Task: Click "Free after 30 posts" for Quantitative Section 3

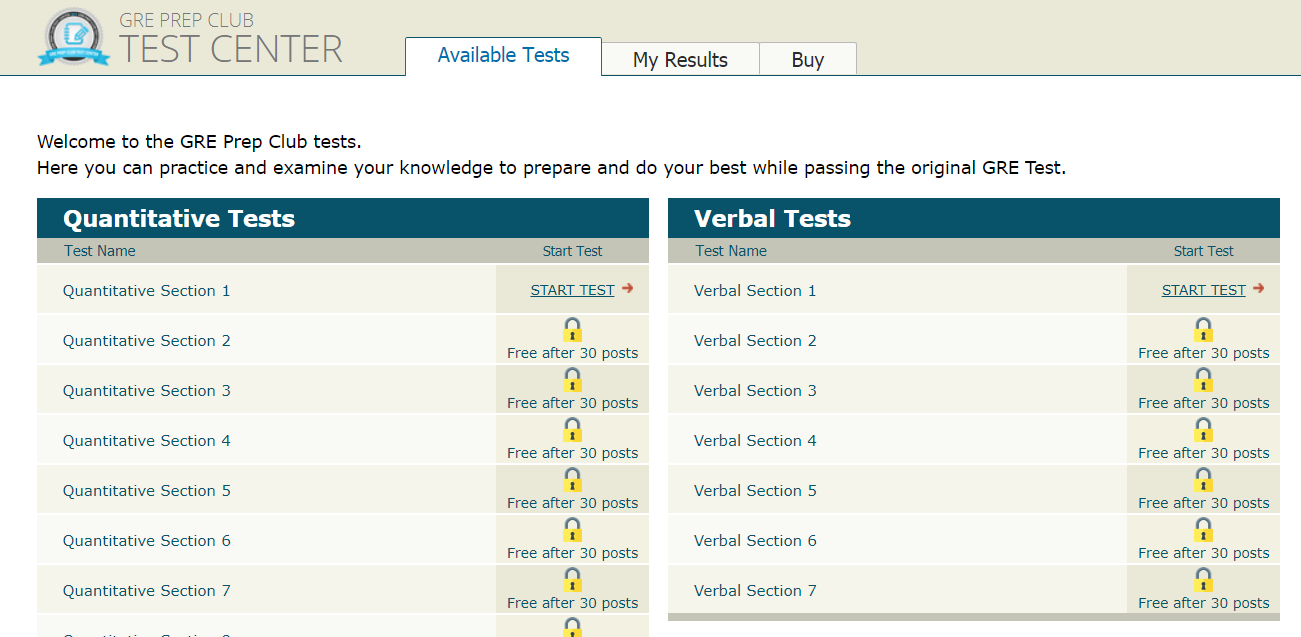Action: tap(572, 403)
